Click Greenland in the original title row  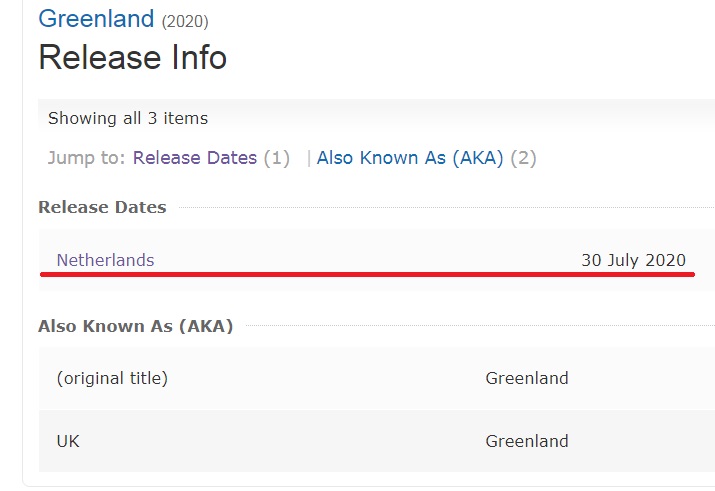point(526,378)
